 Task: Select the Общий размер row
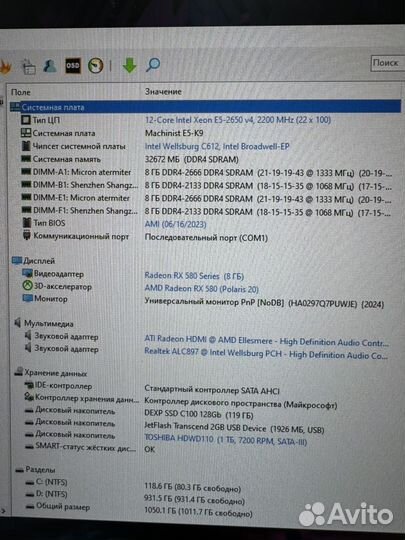[x=58, y=507]
